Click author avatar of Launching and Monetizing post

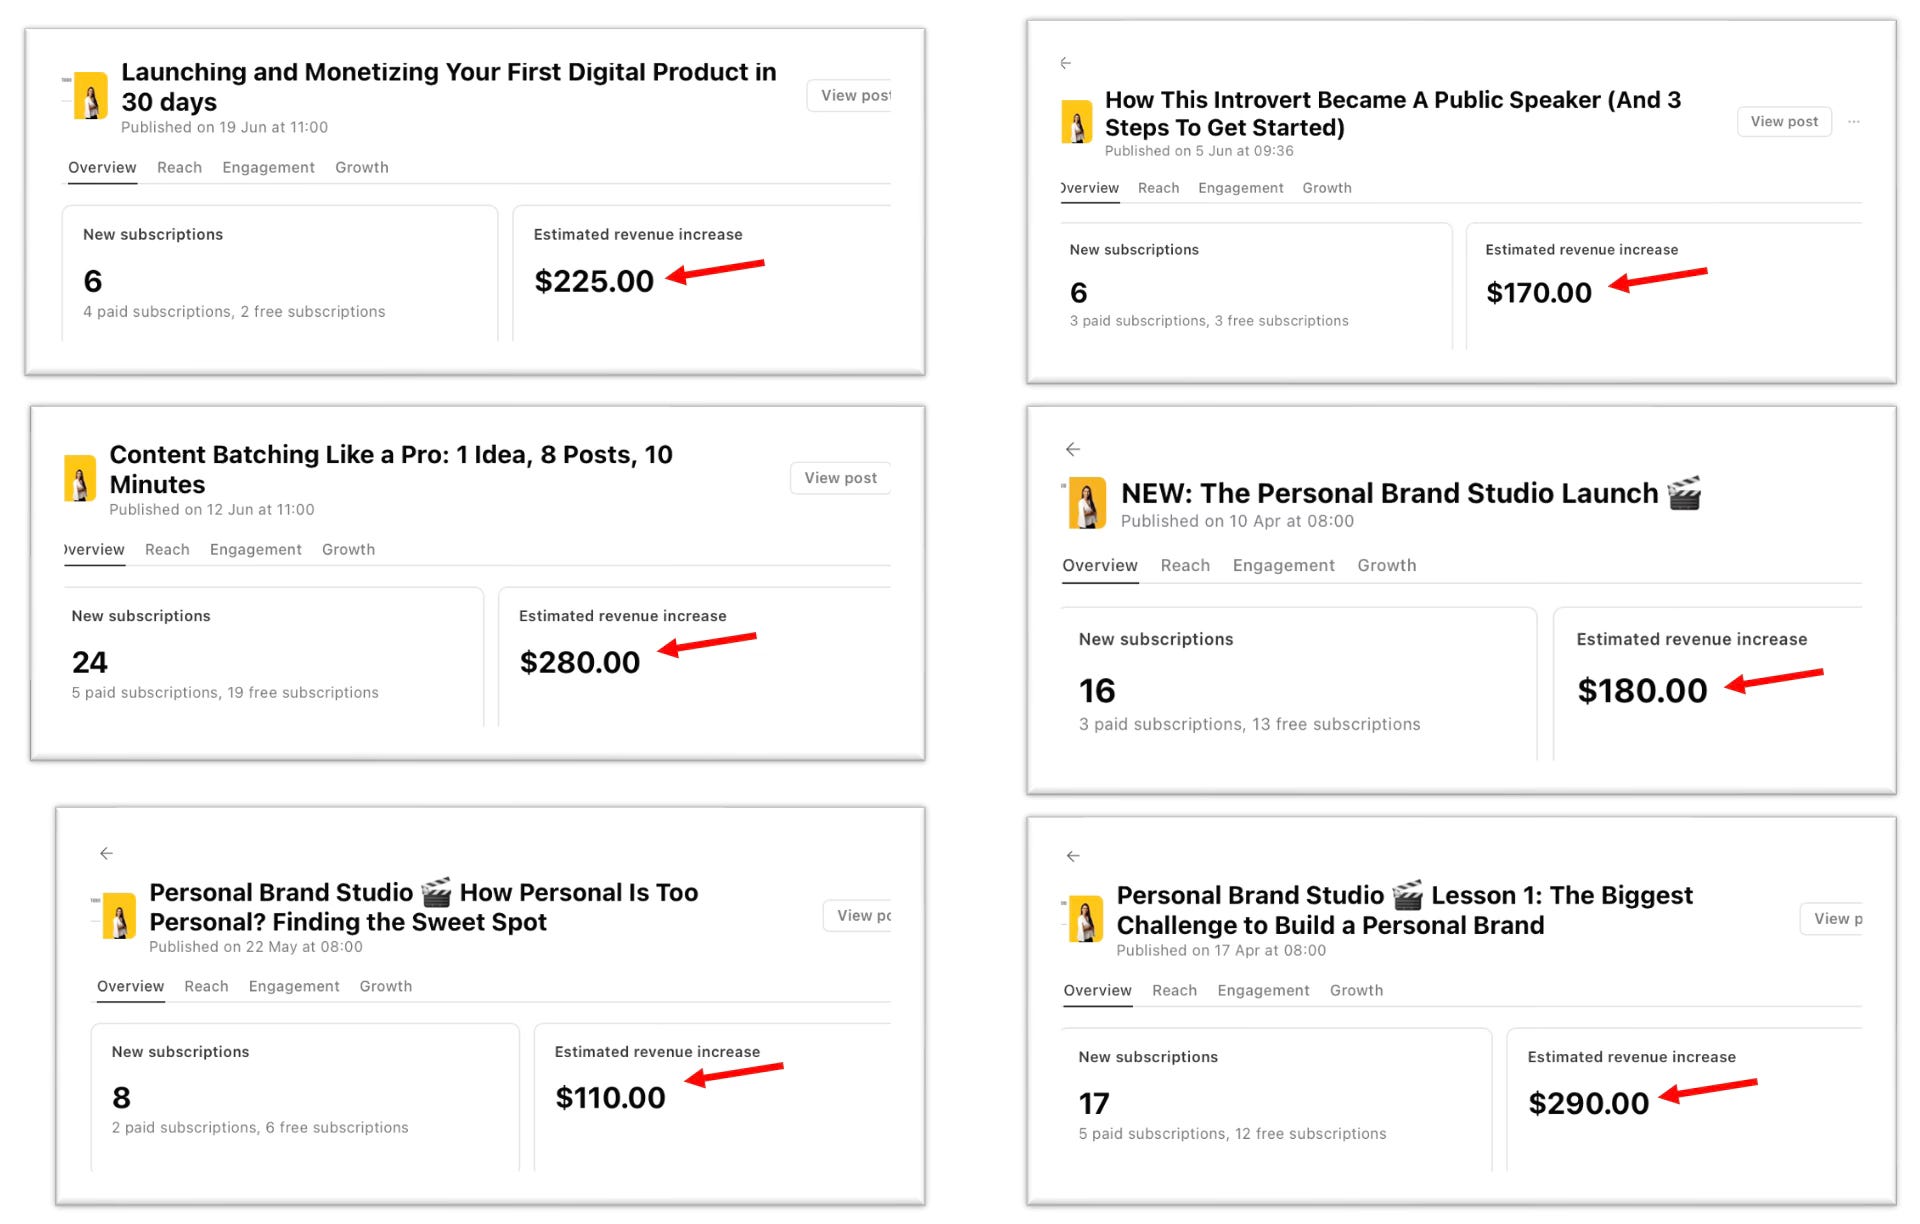91,96
